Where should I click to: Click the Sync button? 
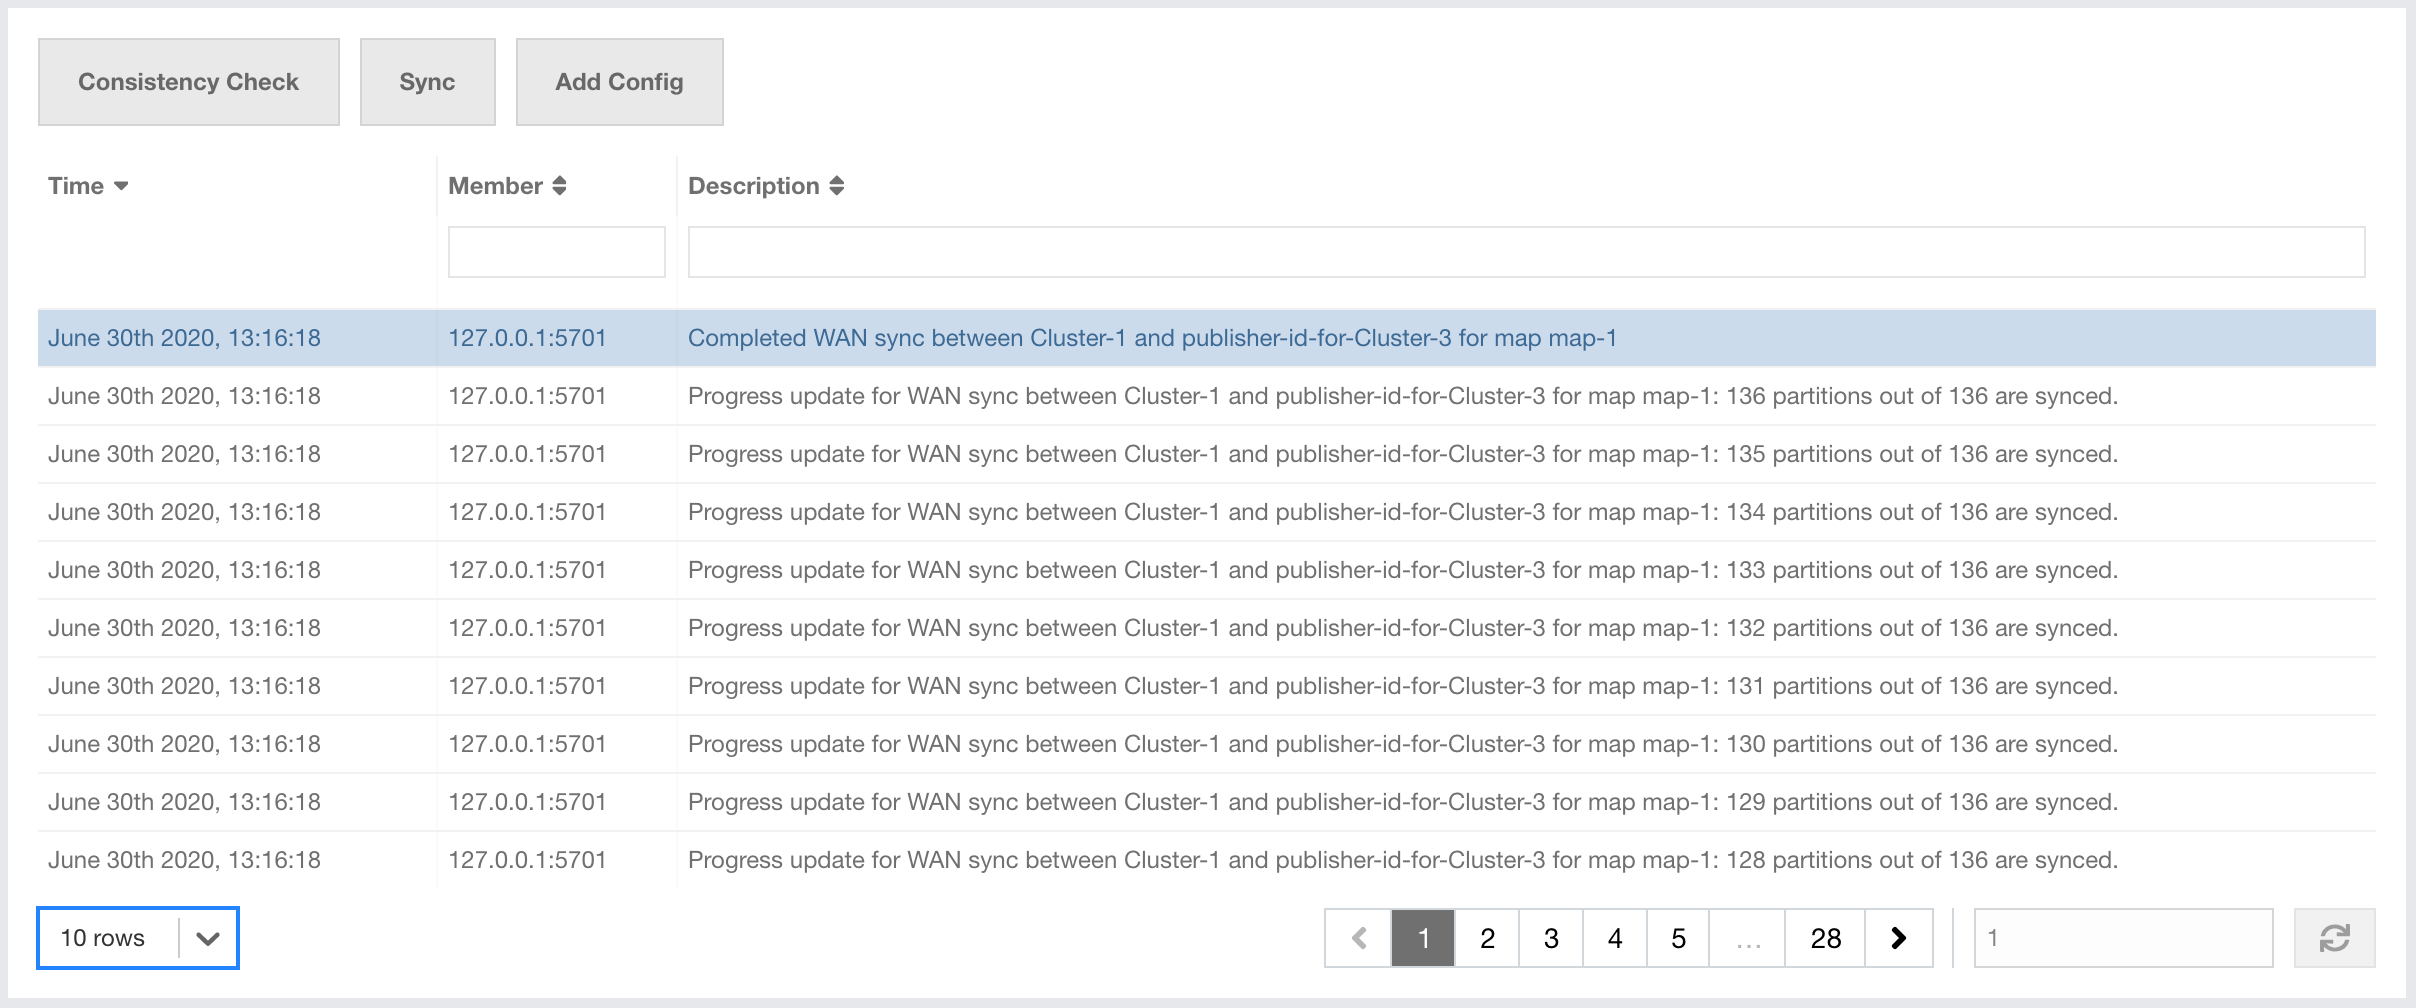(x=427, y=82)
